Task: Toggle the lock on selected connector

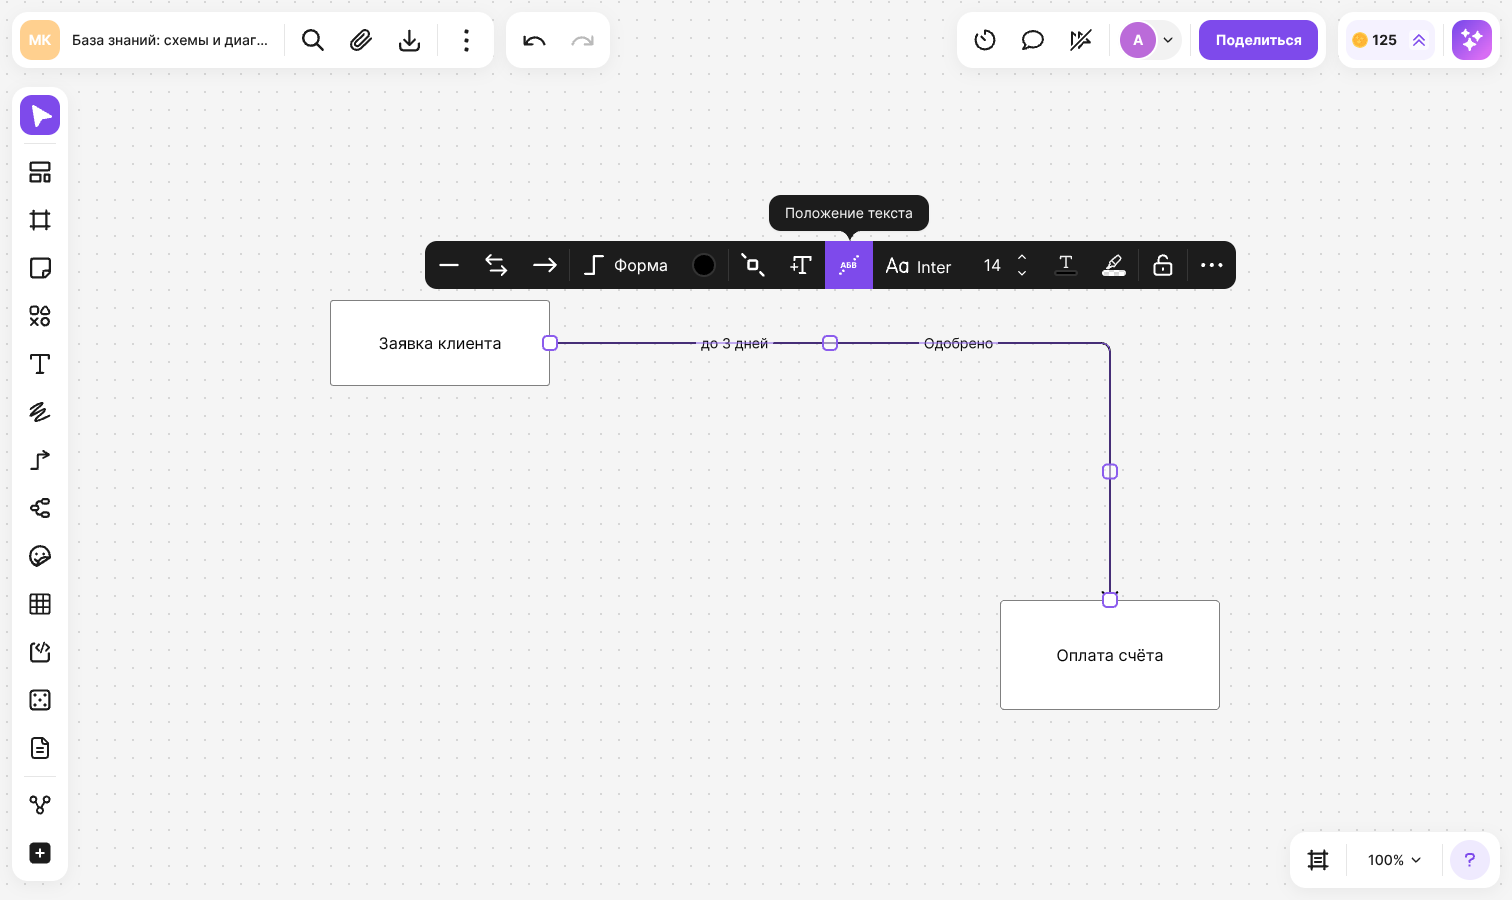Action: (x=1163, y=265)
